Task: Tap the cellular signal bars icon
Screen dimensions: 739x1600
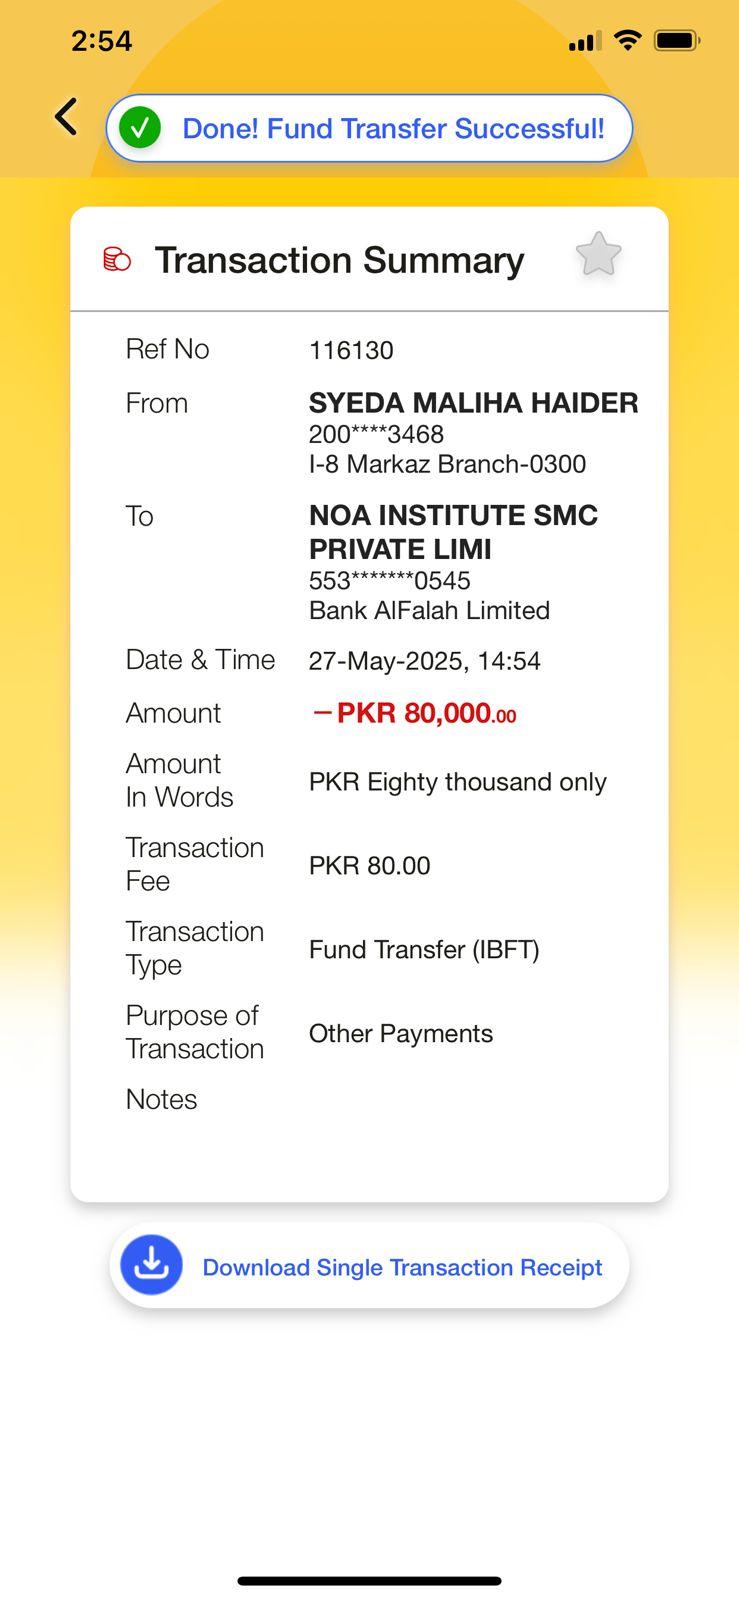Action: click(x=584, y=41)
